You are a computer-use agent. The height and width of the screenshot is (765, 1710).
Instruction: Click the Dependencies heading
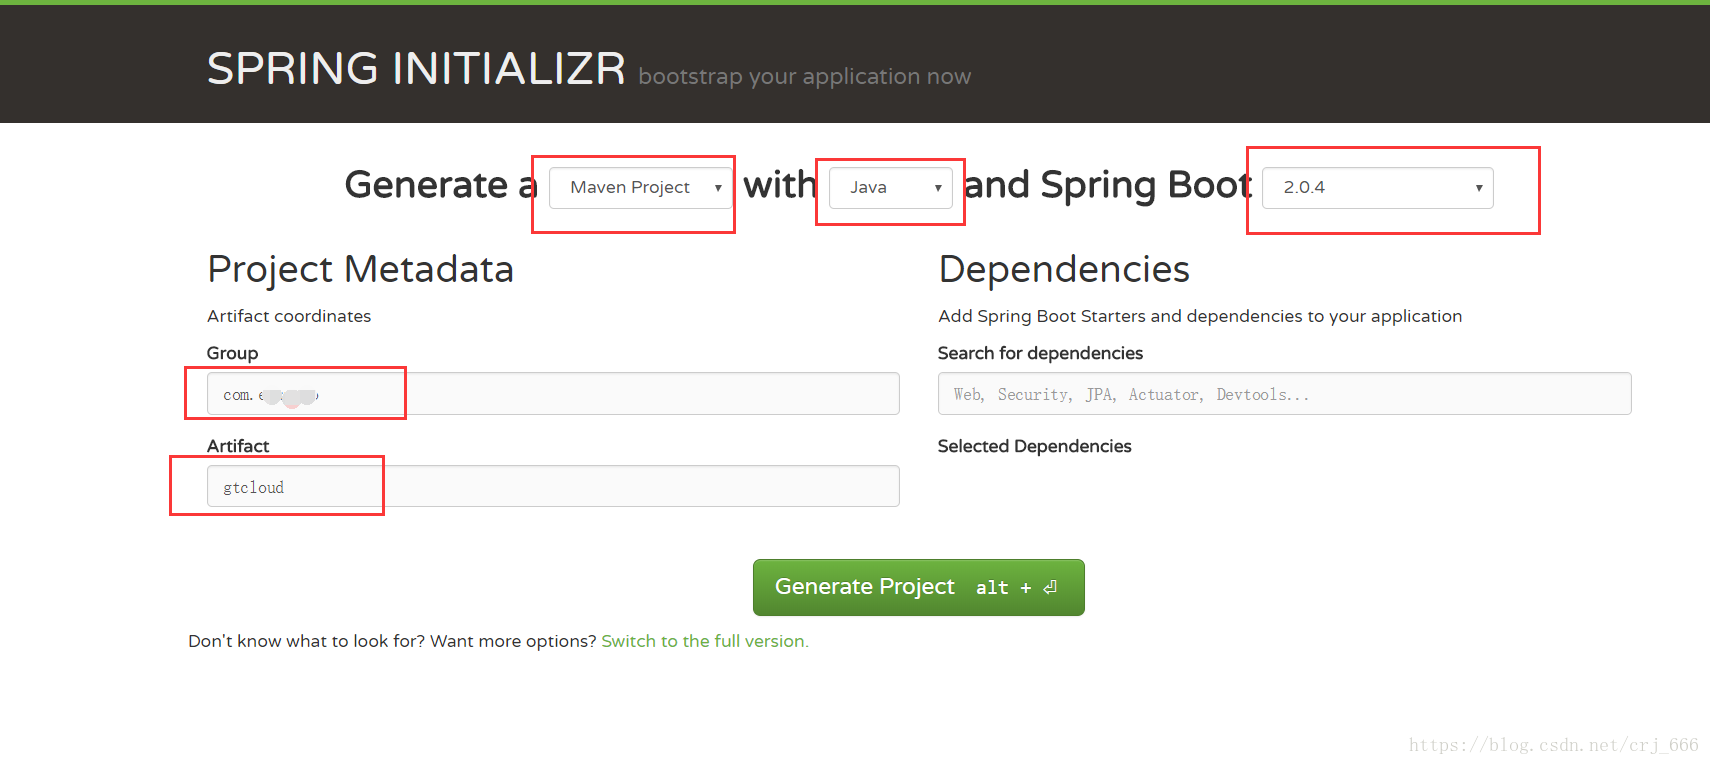tap(1064, 269)
